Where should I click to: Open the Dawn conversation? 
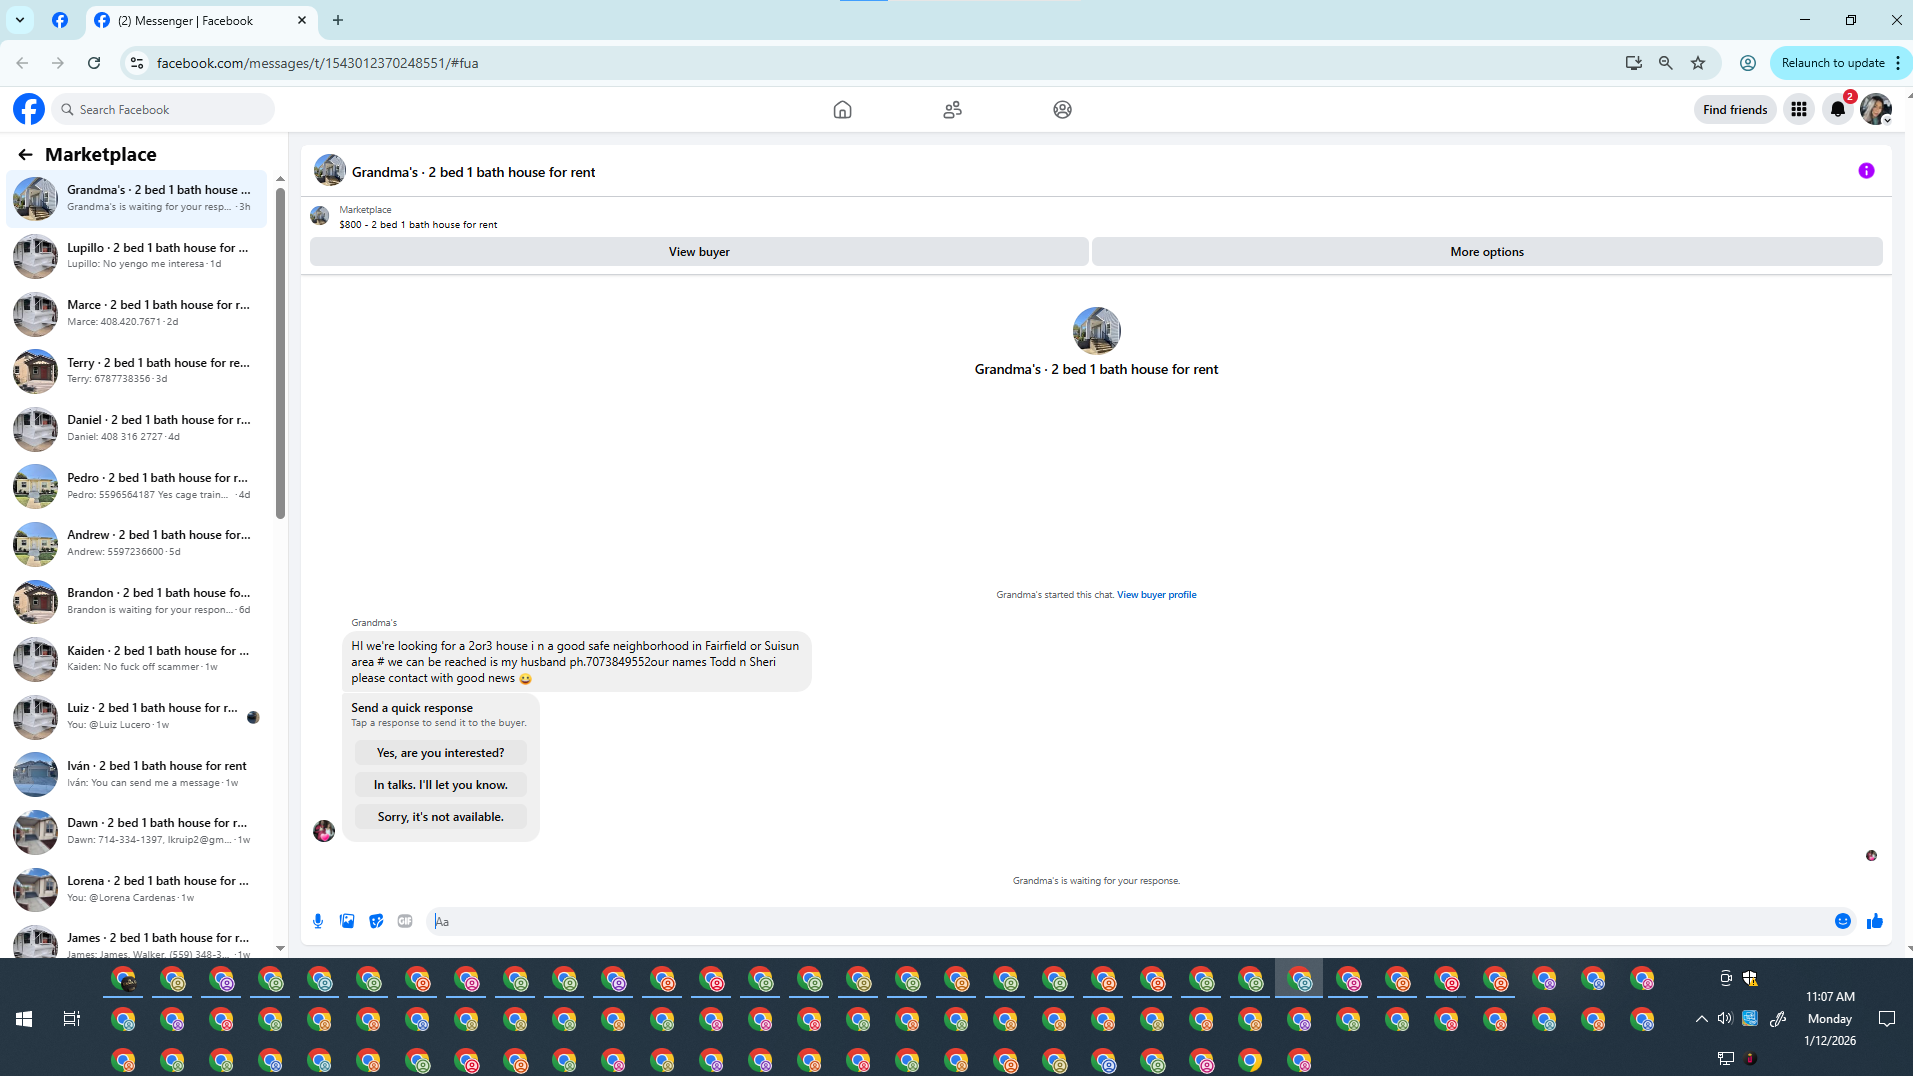[x=138, y=831]
